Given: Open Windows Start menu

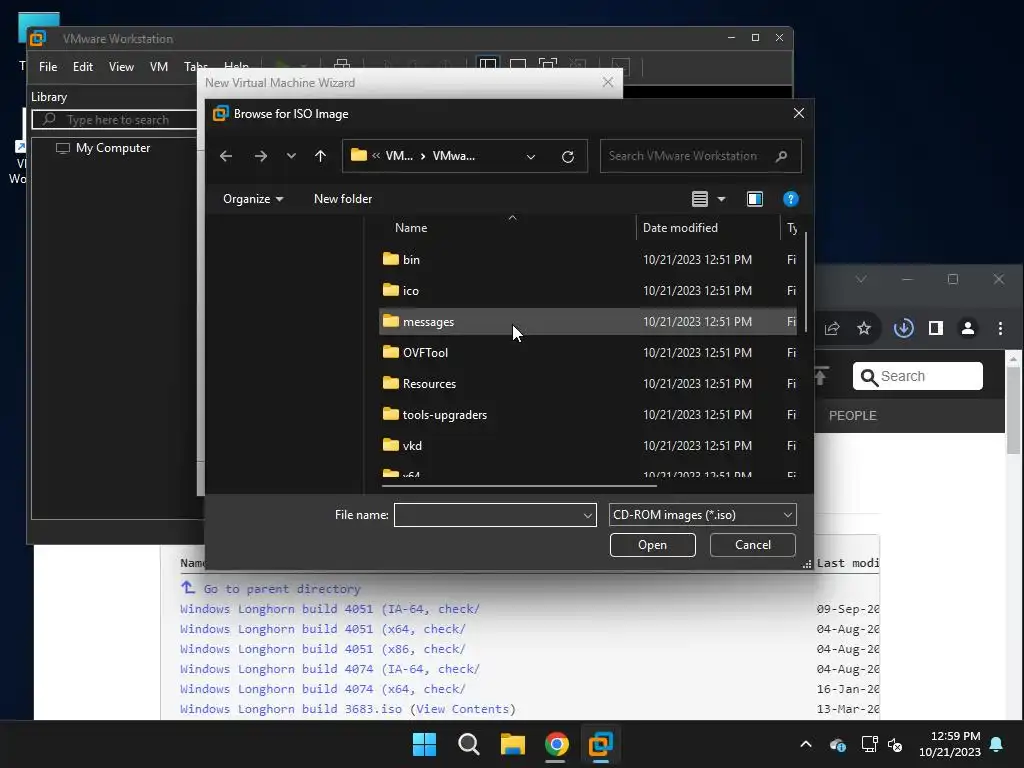Looking at the screenshot, I should pyautogui.click(x=424, y=744).
